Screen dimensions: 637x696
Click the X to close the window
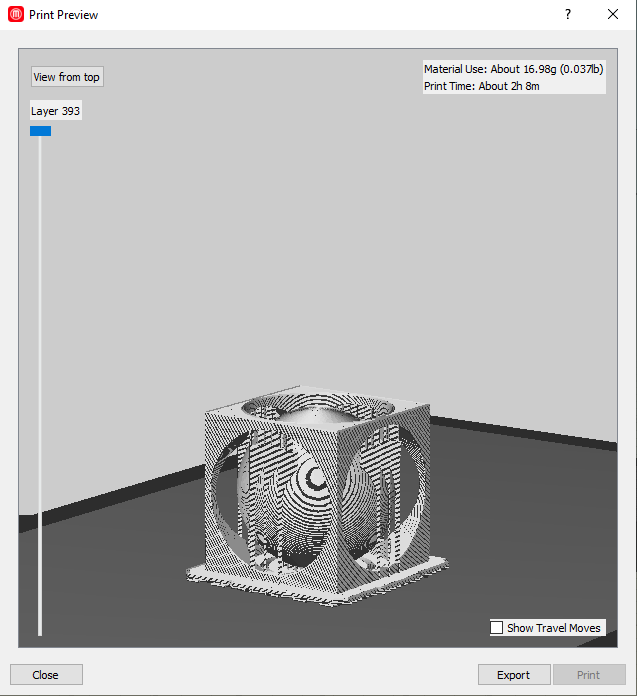click(613, 14)
